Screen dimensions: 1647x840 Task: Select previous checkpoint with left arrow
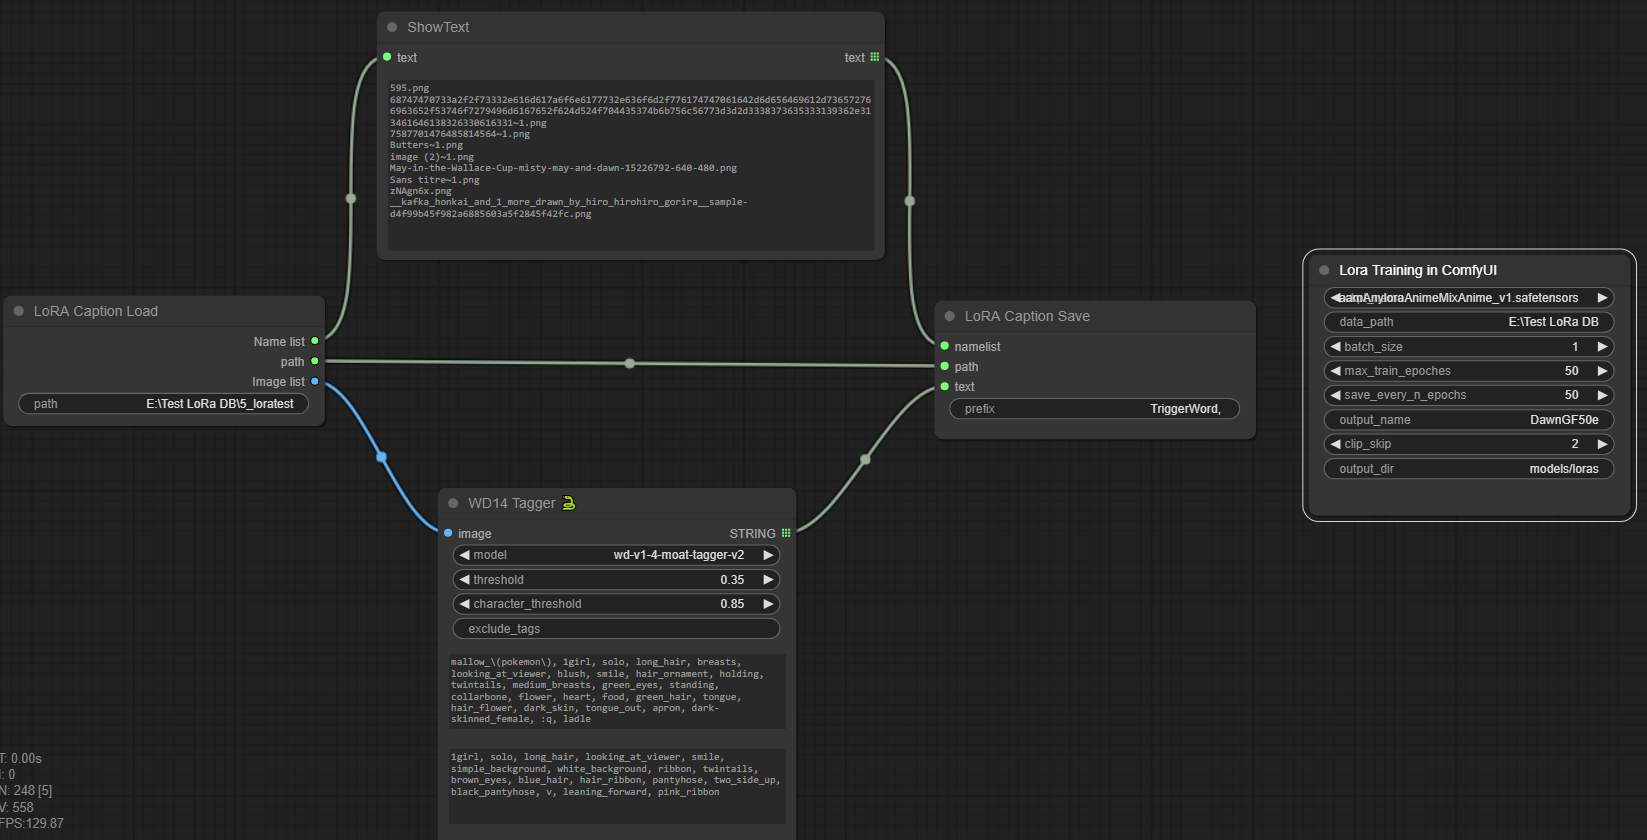pyautogui.click(x=1336, y=298)
